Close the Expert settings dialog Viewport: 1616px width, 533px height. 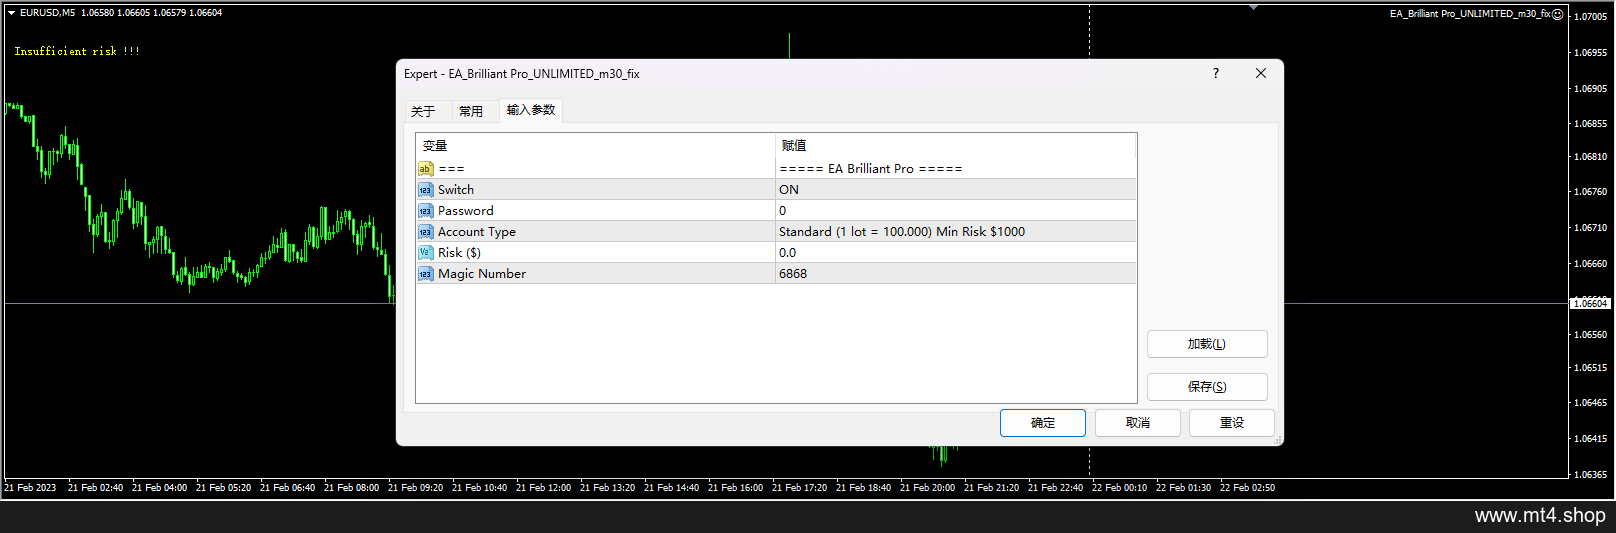coord(1261,73)
